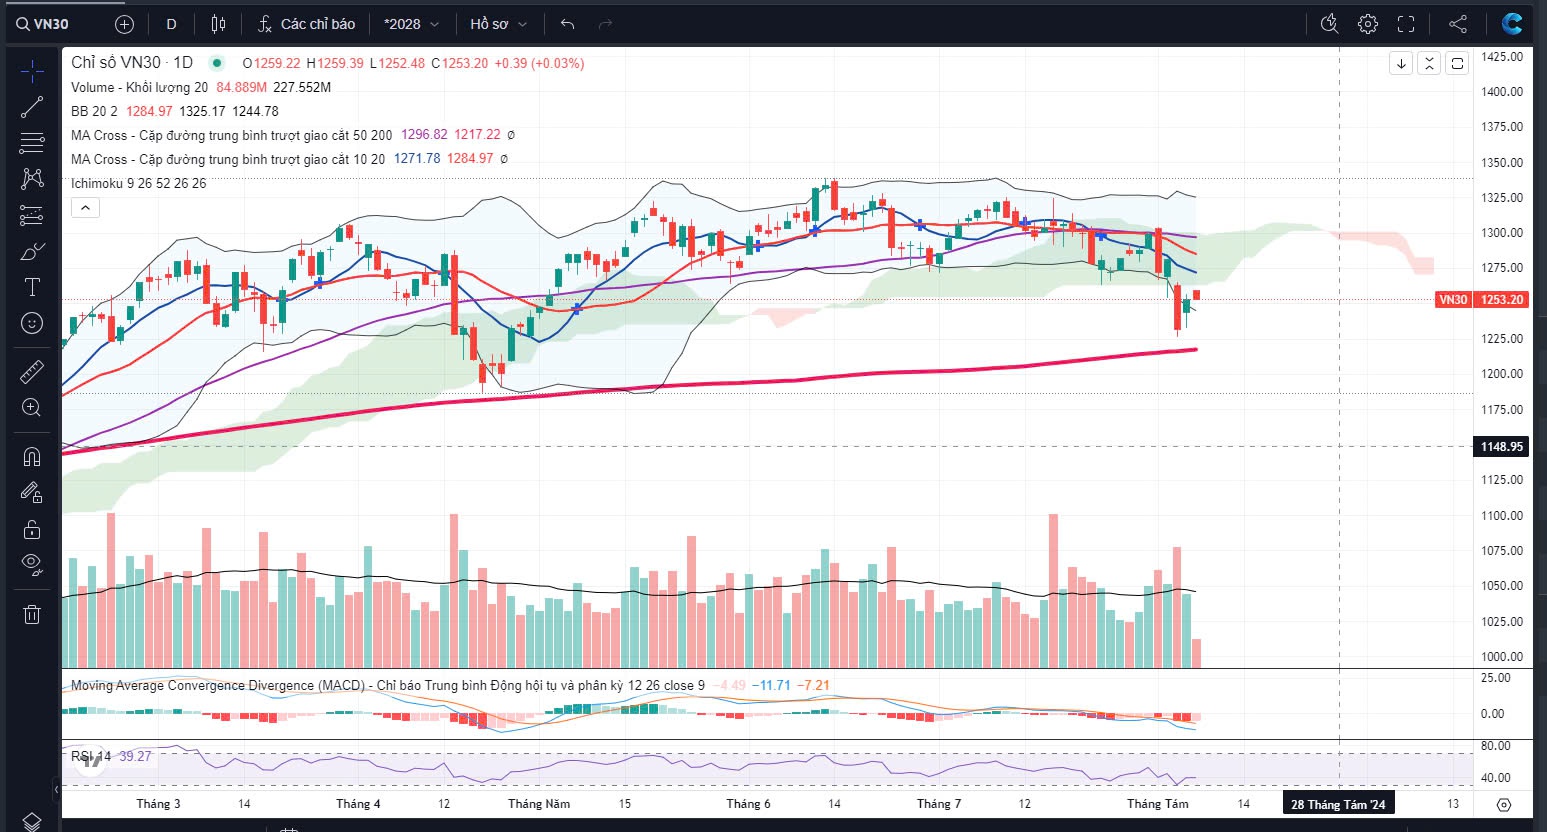The image size is (1547, 832).
Task: Open chart settings gear in top toolbar
Action: [x=1368, y=24]
